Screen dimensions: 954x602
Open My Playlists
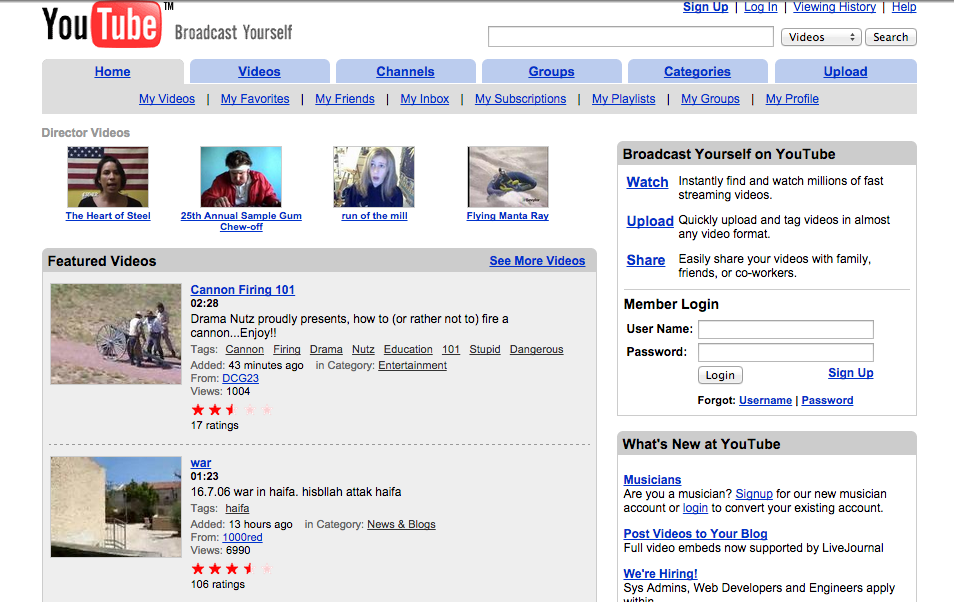(624, 99)
